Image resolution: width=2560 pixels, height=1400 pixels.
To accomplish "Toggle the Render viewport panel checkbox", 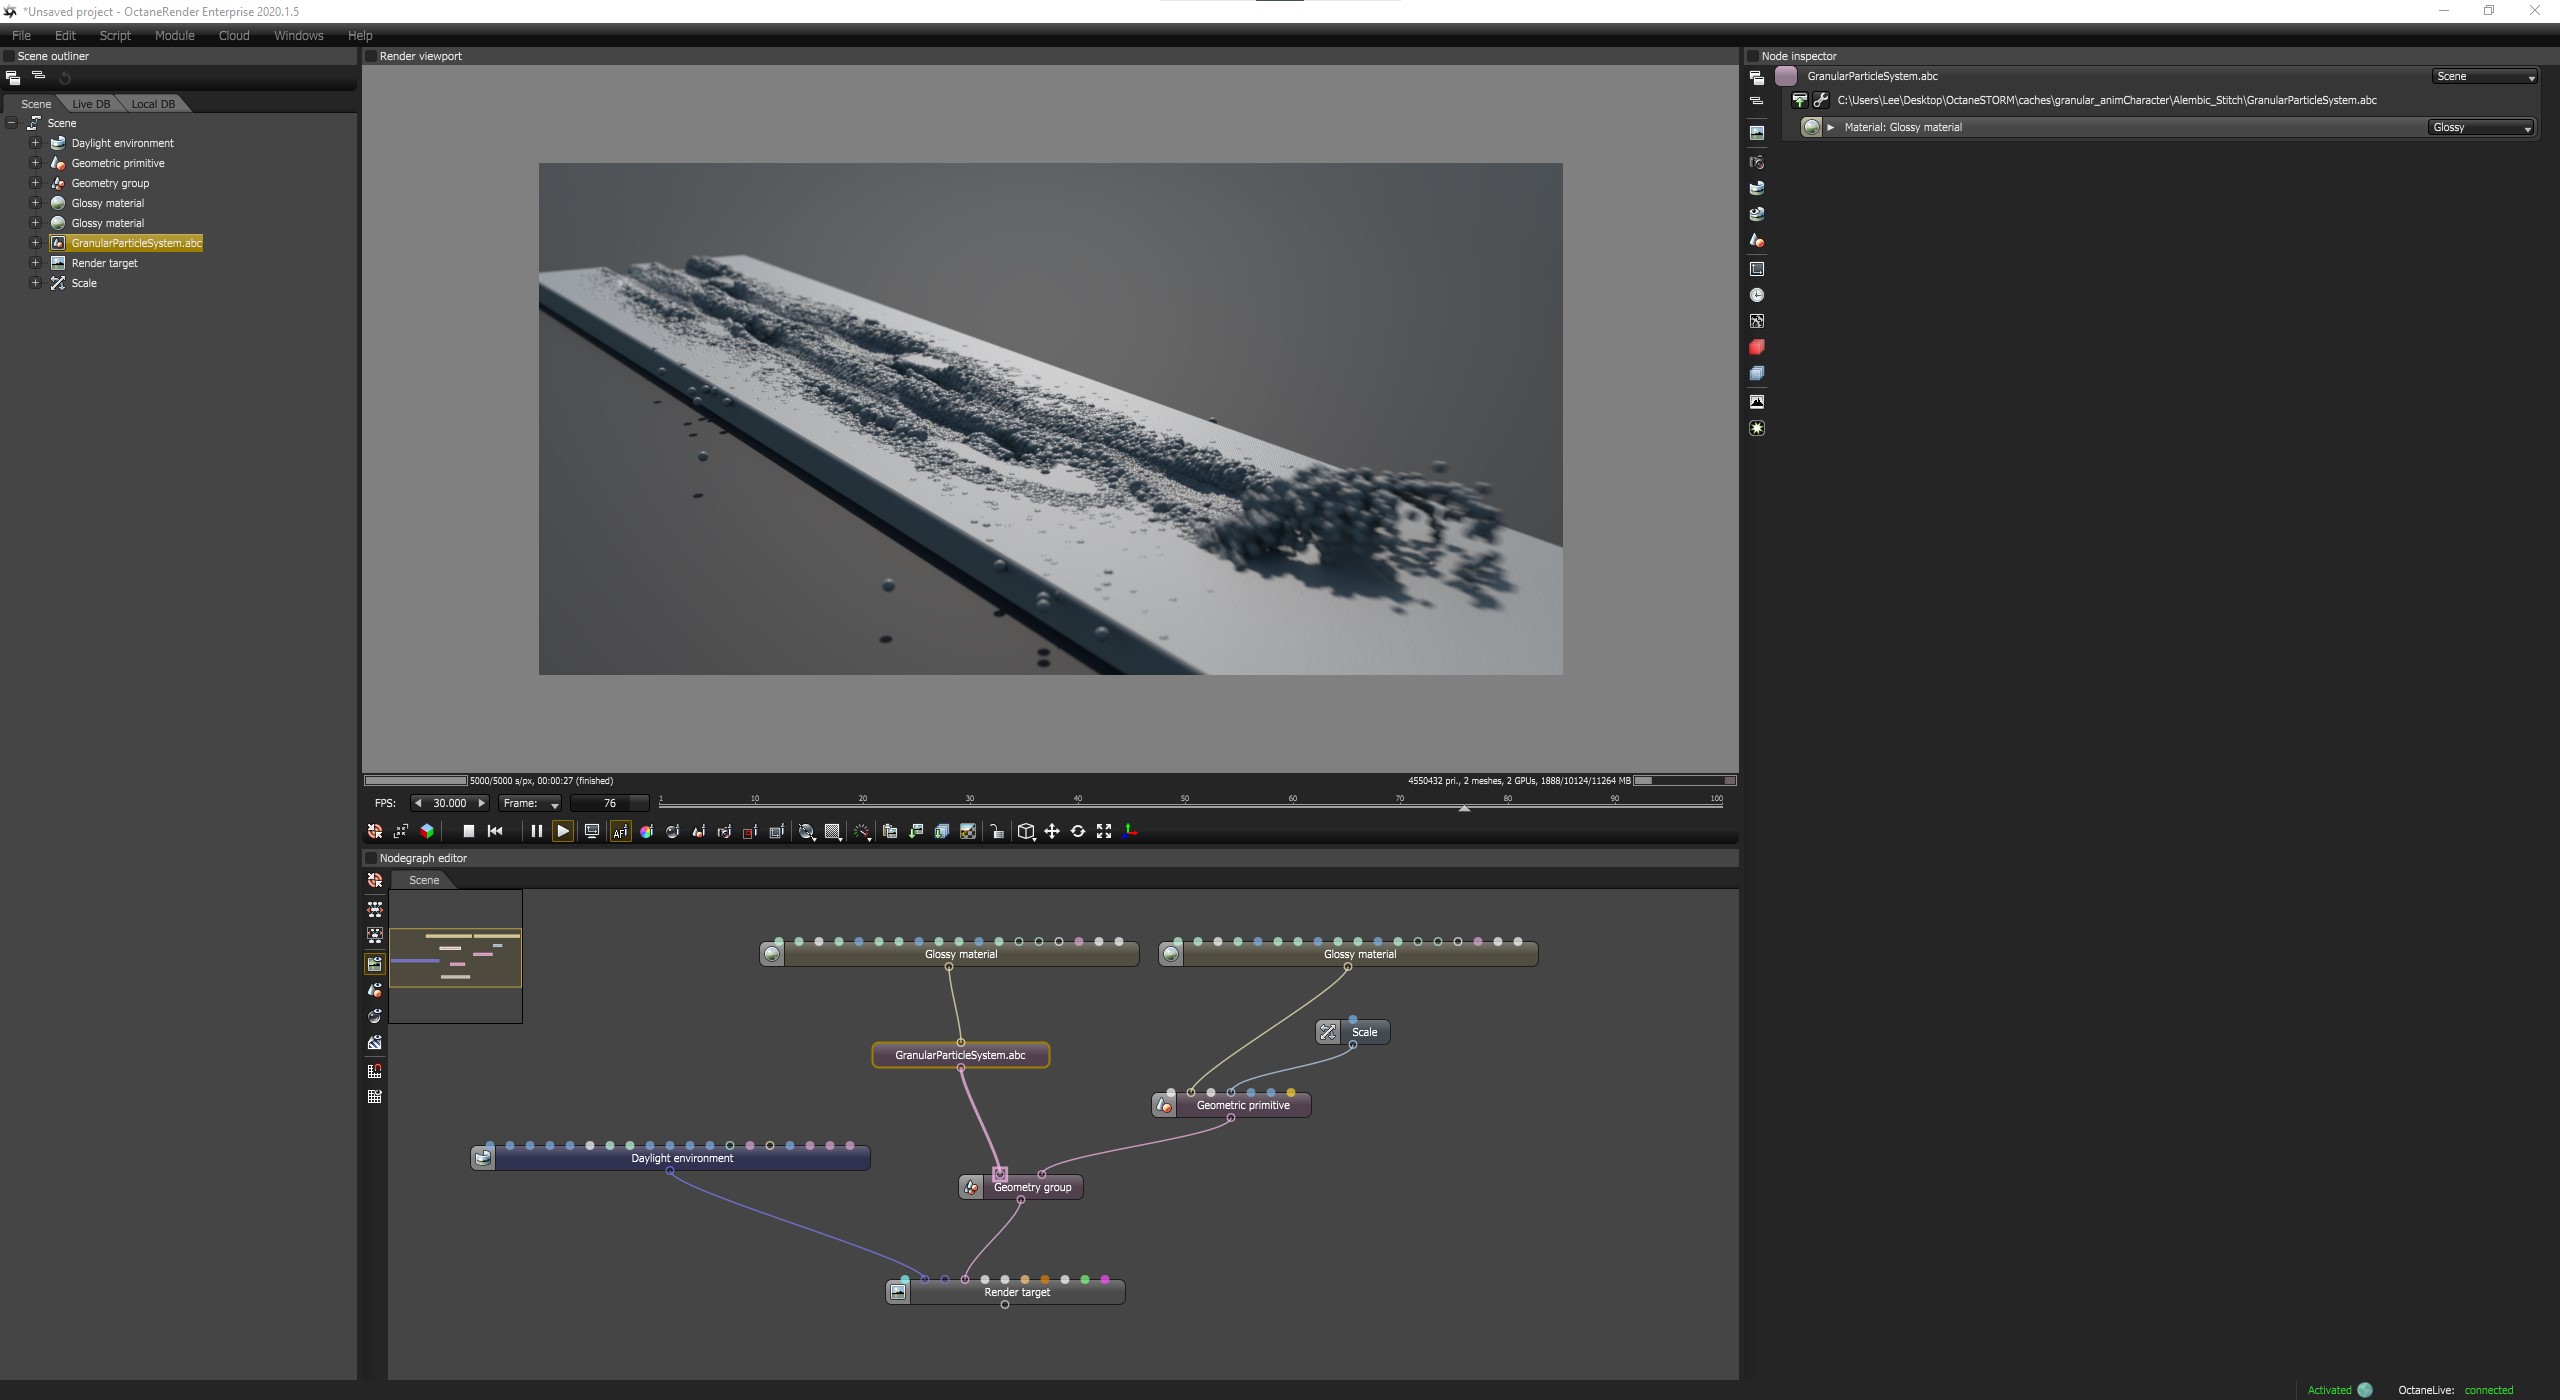I will (371, 56).
